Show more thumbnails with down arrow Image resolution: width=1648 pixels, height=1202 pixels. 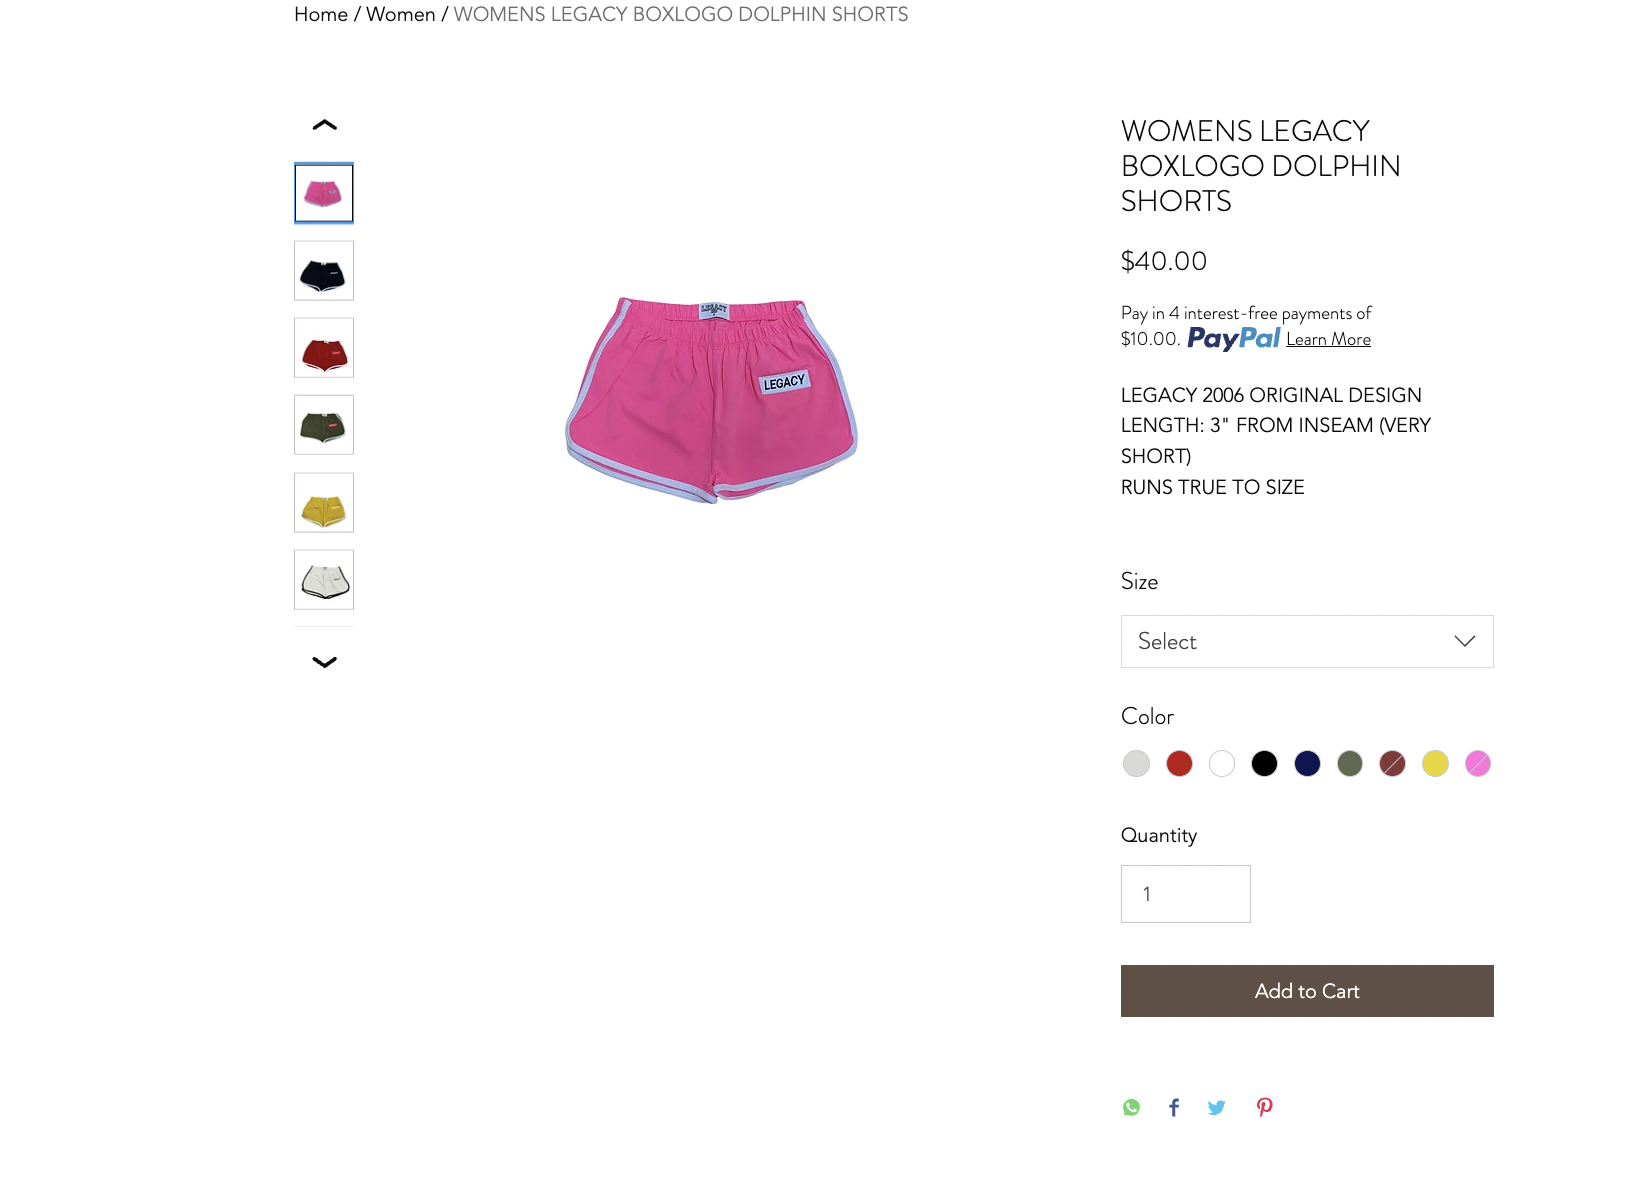pos(324,662)
